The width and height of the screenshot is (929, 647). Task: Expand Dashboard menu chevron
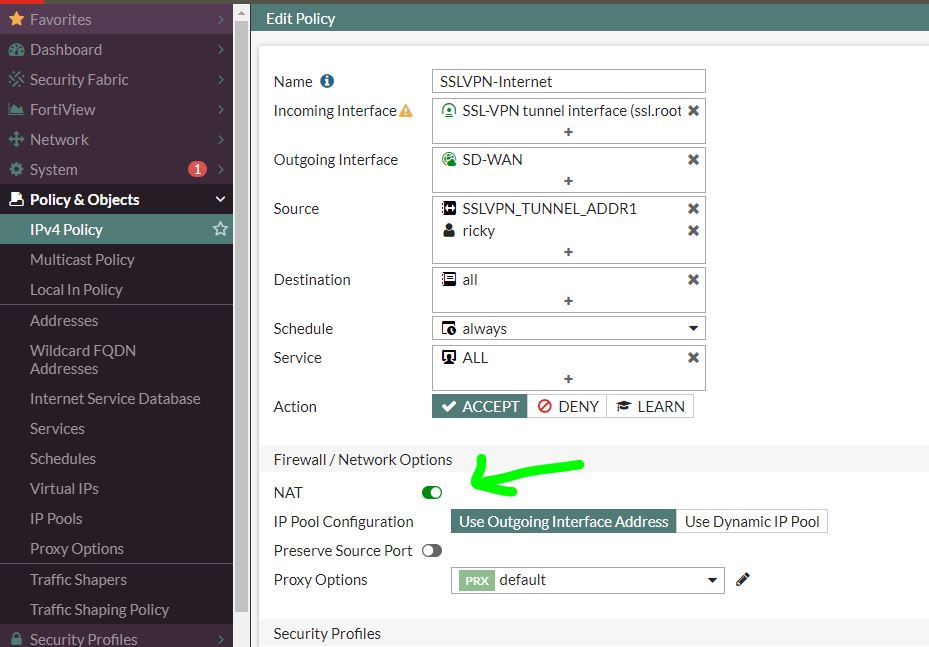pyautogui.click(x=220, y=49)
